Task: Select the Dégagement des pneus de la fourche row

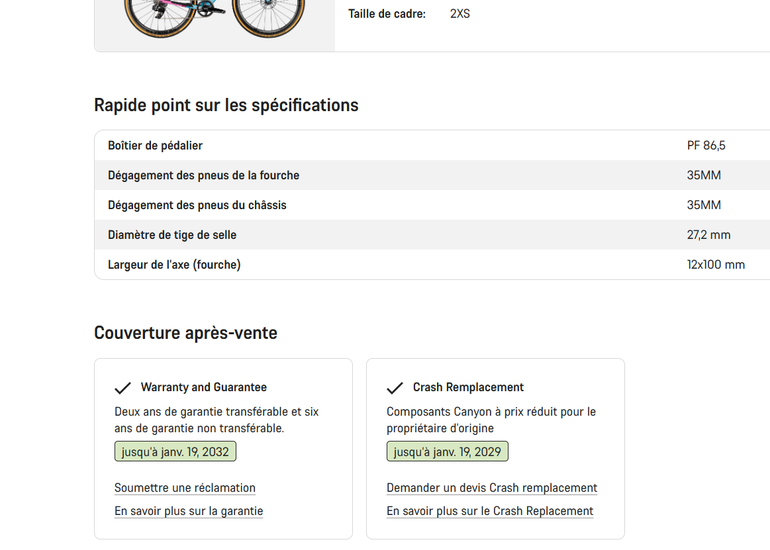Action: (x=432, y=175)
